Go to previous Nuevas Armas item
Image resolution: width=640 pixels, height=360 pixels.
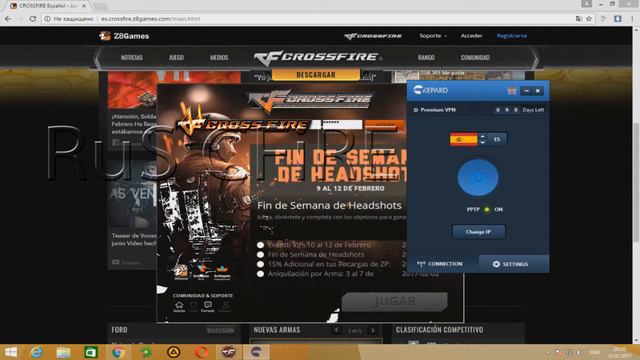point(336,330)
